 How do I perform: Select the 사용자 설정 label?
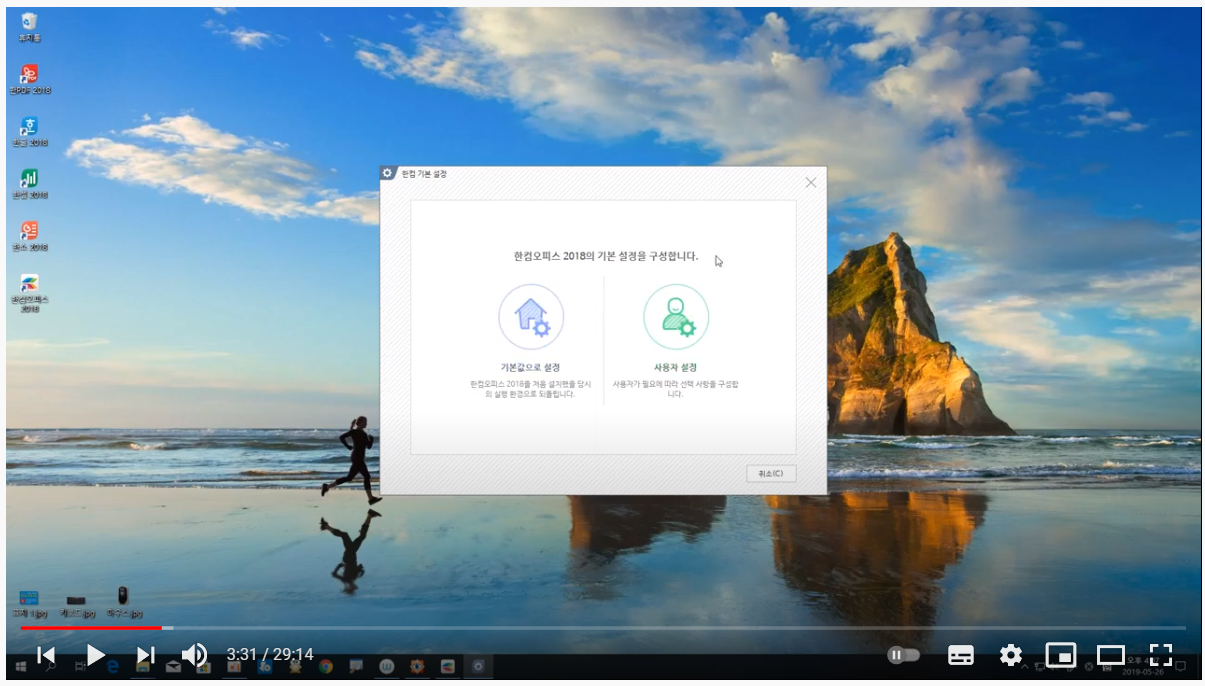pyautogui.click(x=676, y=367)
